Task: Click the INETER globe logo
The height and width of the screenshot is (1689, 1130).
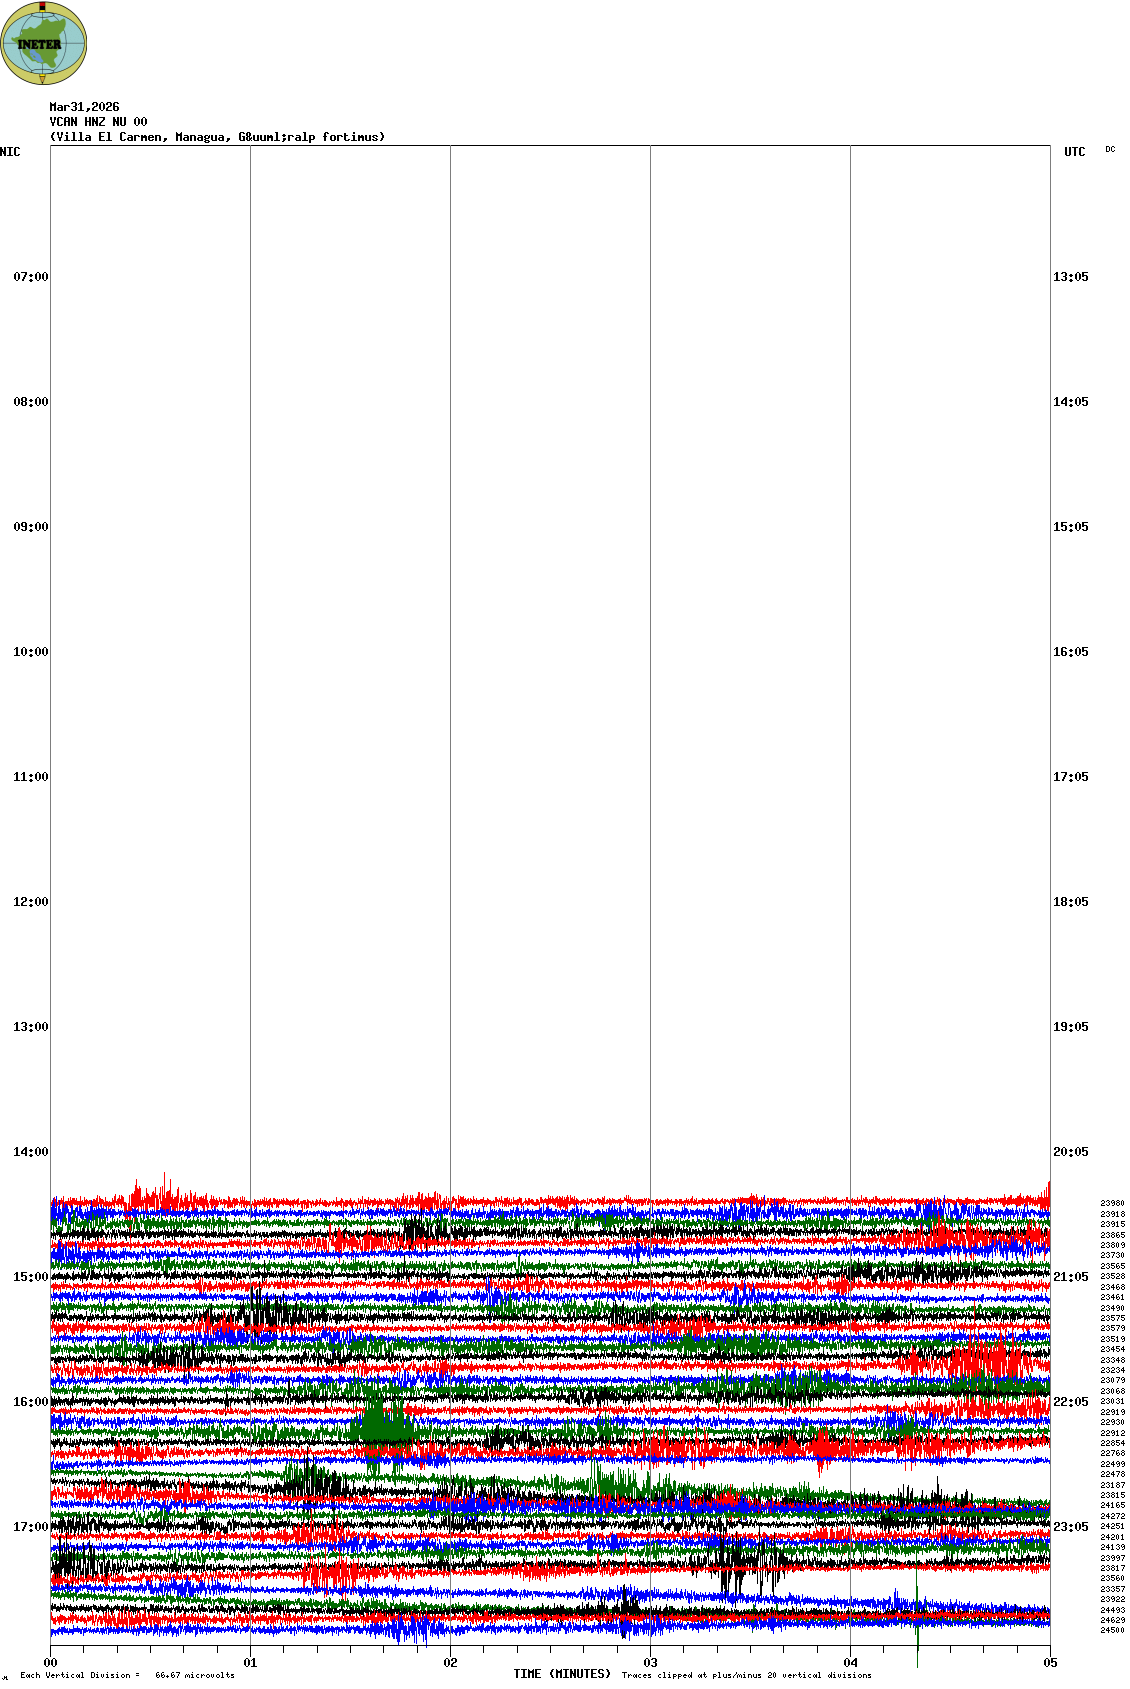Action: coord(43,43)
